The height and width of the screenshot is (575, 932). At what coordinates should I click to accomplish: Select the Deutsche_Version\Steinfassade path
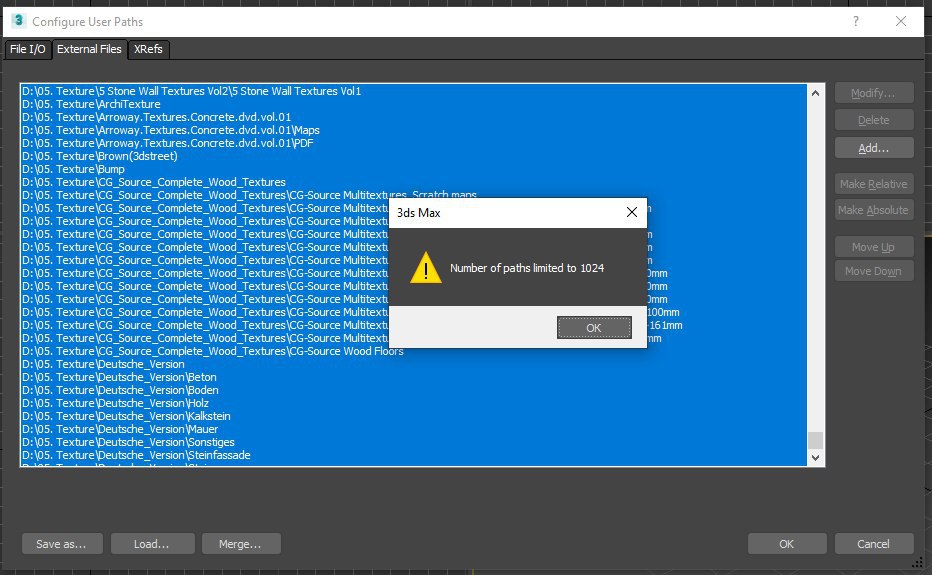tap(413, 455)
